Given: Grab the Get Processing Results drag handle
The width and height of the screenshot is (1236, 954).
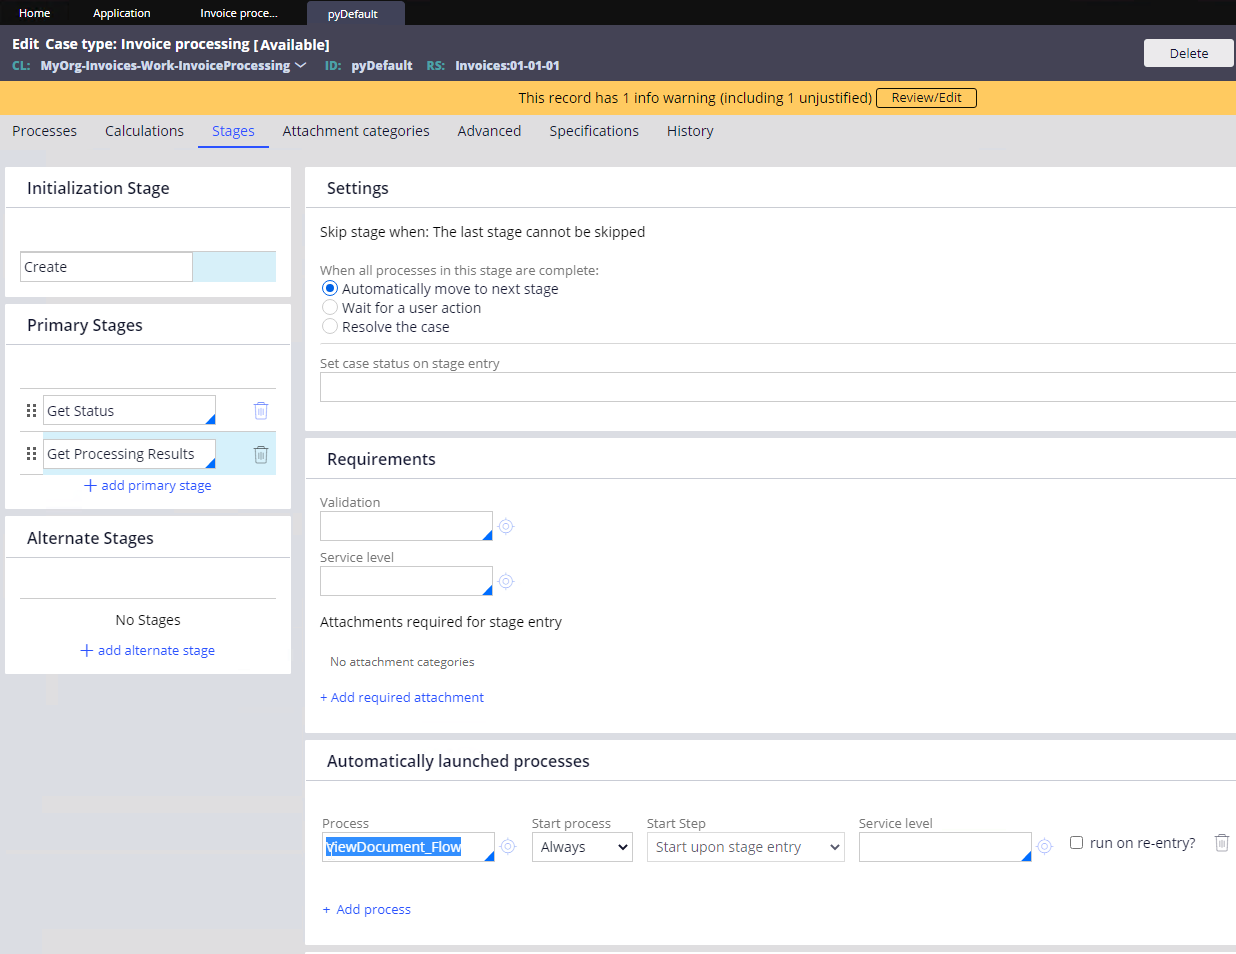Looking at the screenshot, I should tap(31, 454).
